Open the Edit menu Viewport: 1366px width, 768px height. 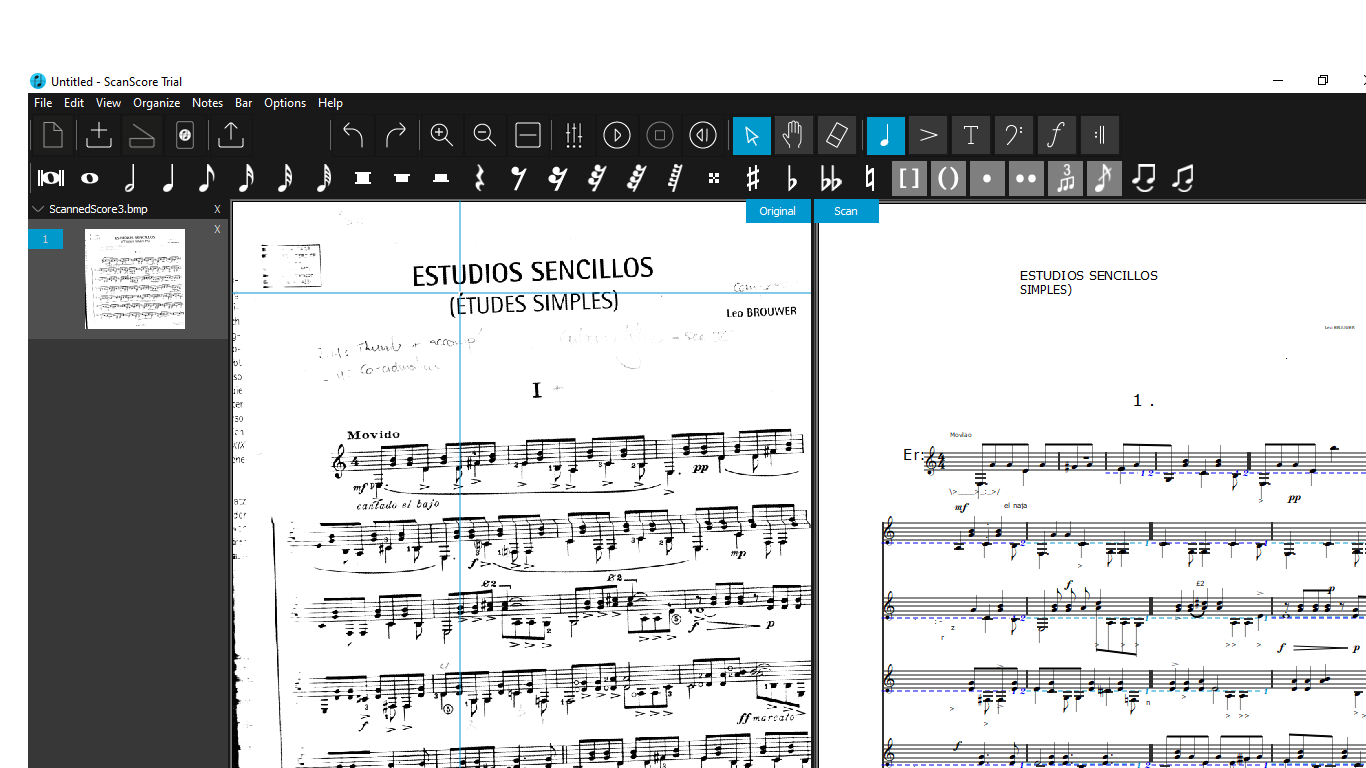74,103
